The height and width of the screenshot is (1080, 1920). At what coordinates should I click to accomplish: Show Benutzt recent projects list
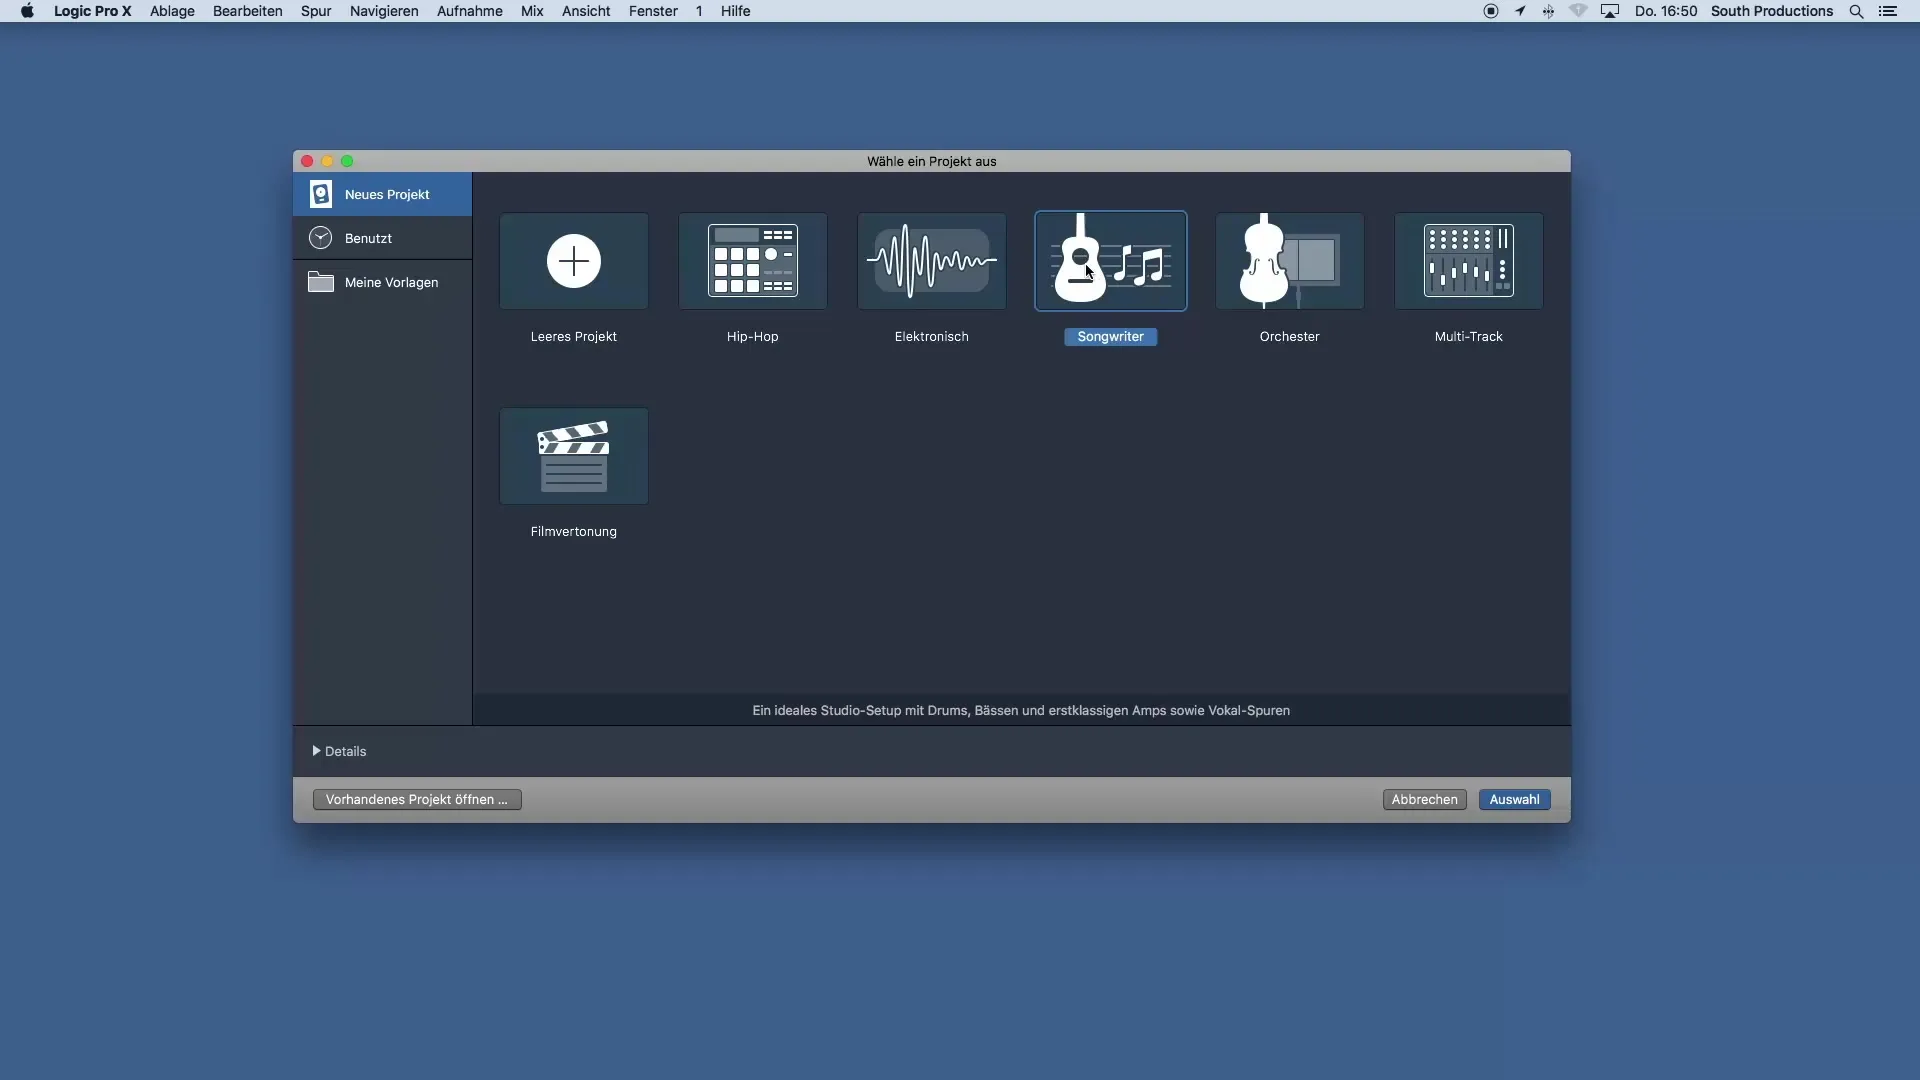point(382,238)
